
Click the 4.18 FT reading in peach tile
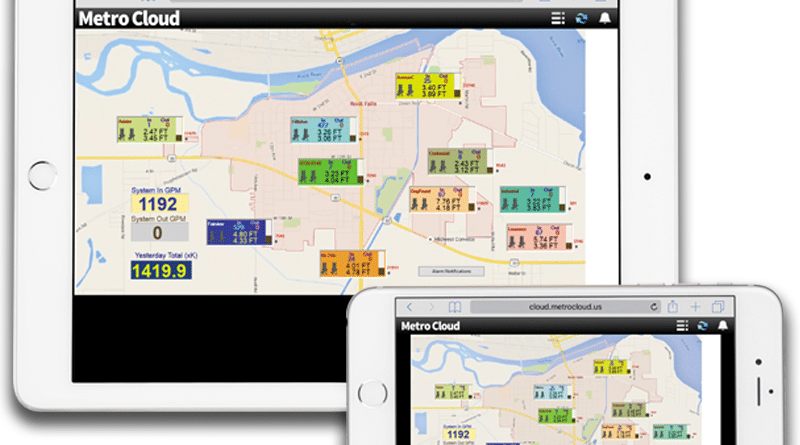(x=448, y=207)
